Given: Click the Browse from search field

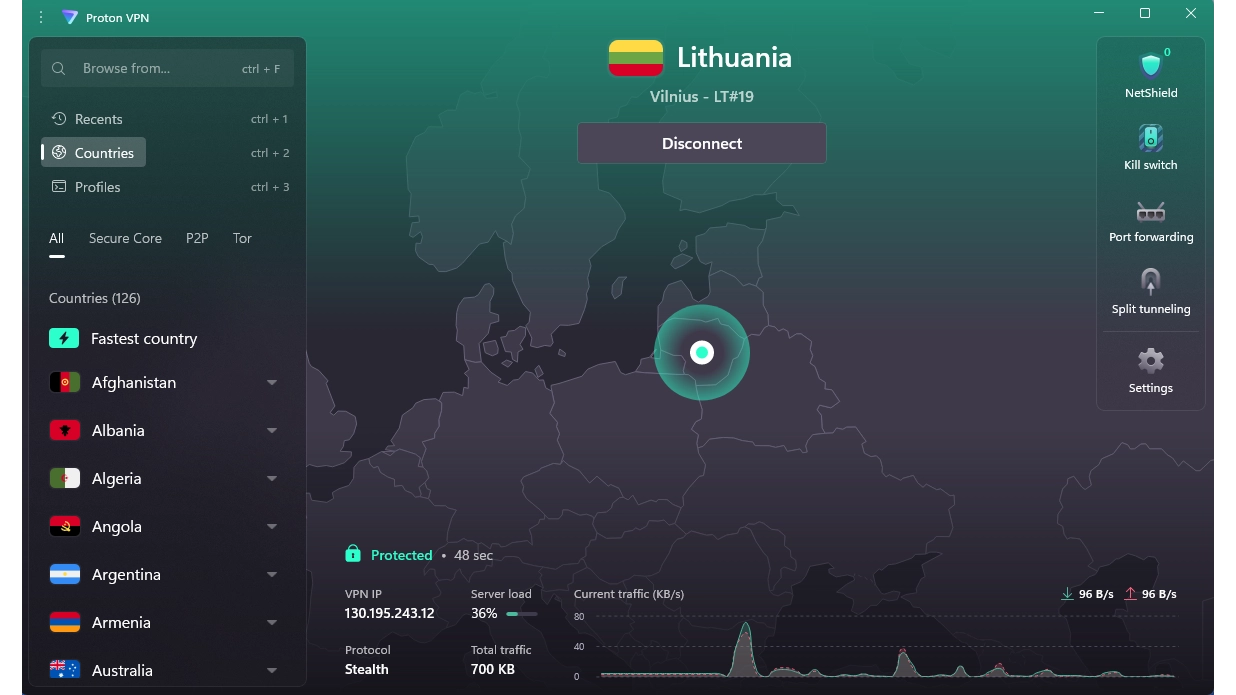Looking at the screenshot, I should 160,69.
